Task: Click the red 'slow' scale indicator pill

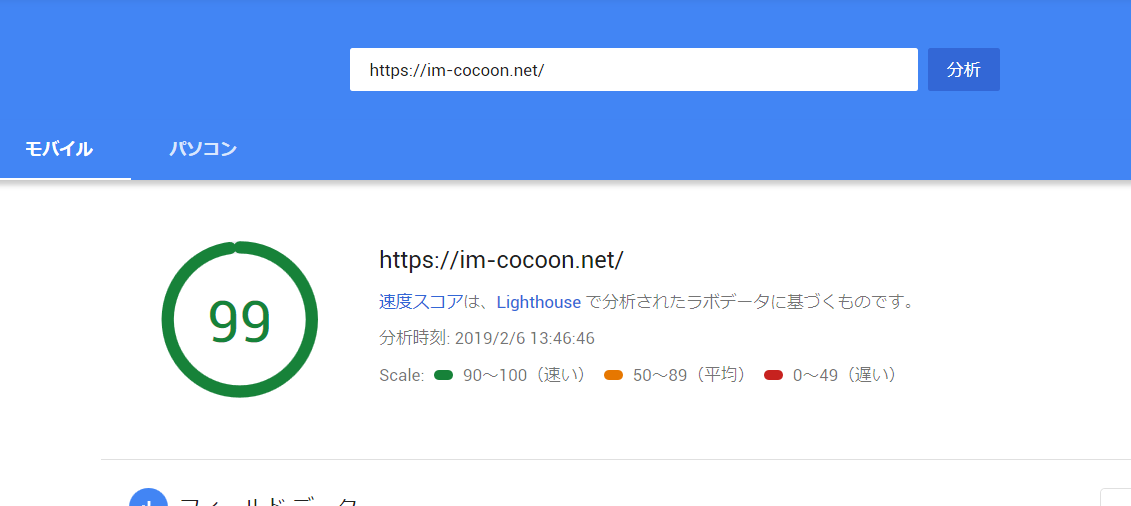Action: pyautogui.click(x=773, y=375)
